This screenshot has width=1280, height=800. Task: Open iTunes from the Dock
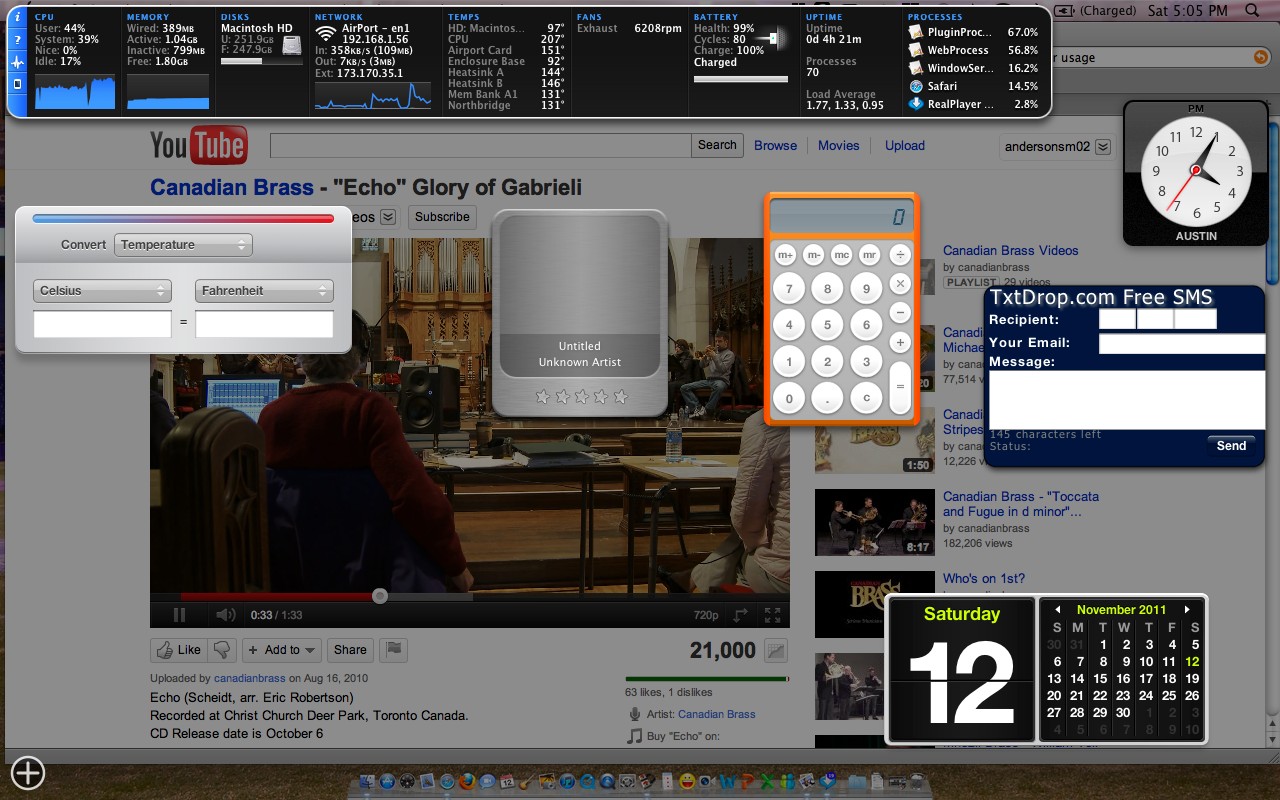click(567, 781)
